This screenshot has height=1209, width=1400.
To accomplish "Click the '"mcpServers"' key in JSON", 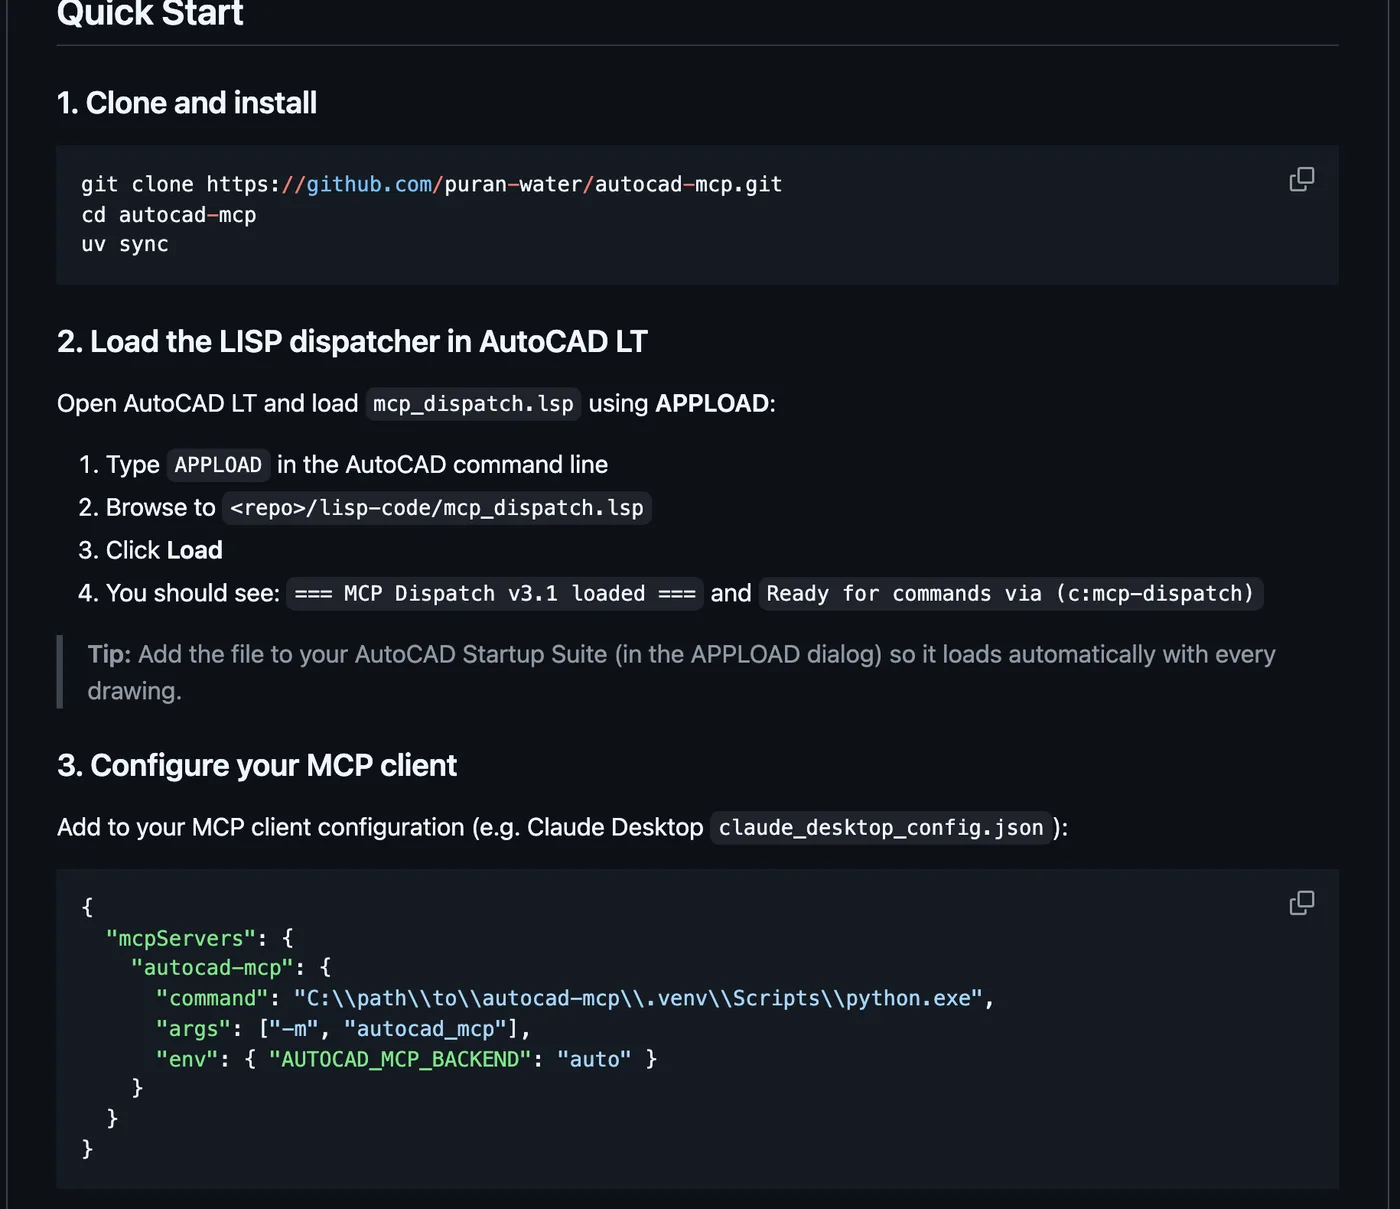I will pos(181,938).
